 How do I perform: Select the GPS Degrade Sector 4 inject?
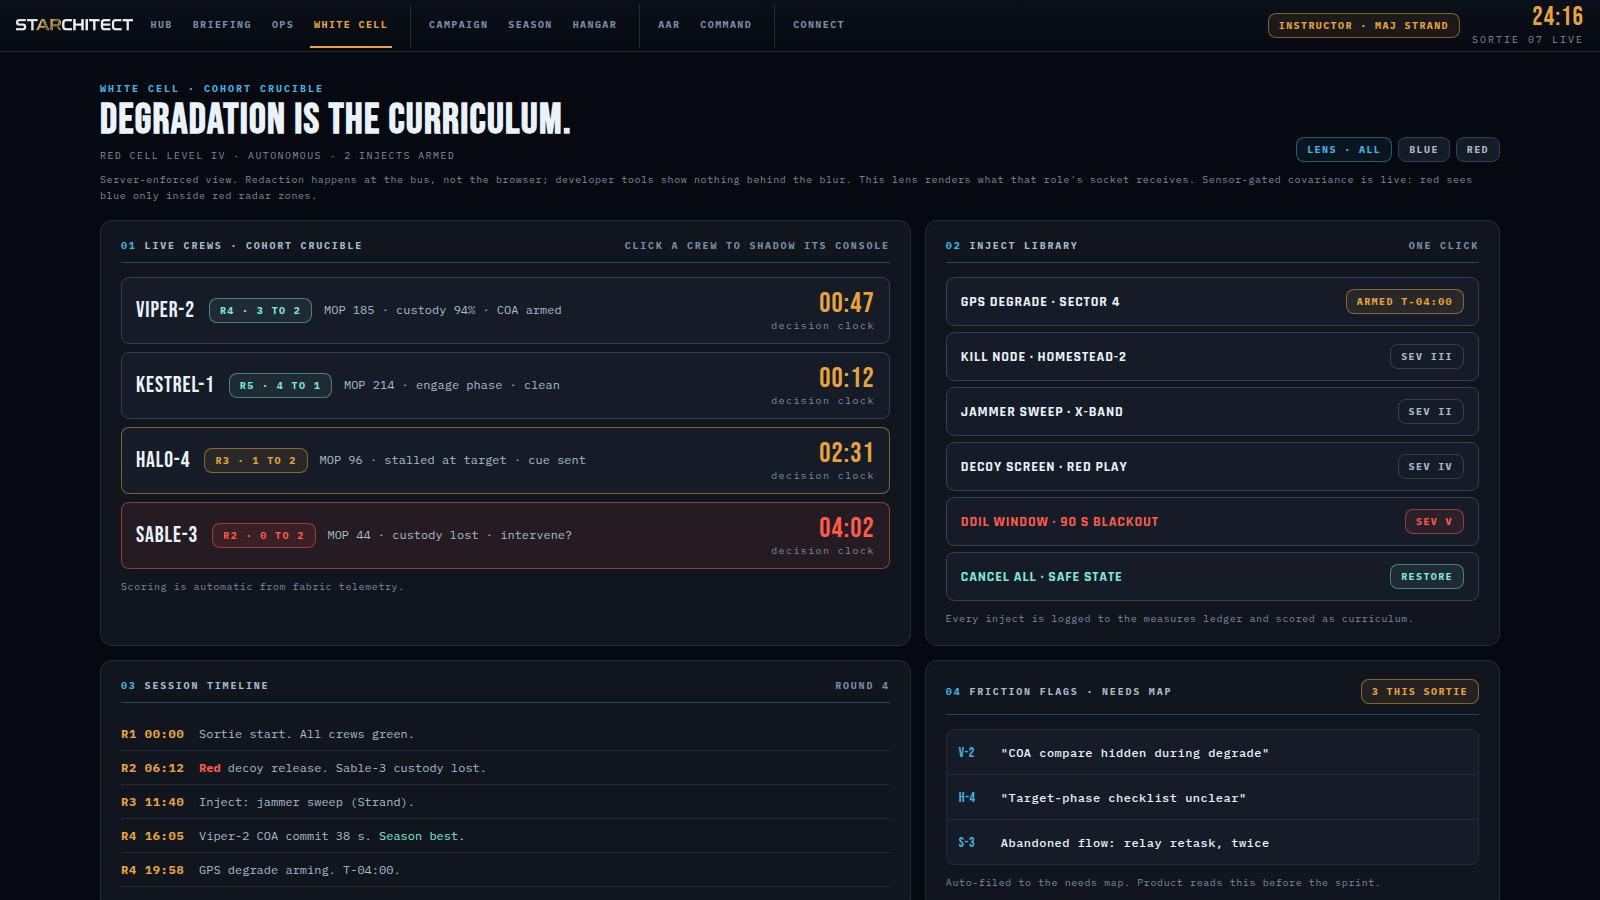click(1212, 301)
